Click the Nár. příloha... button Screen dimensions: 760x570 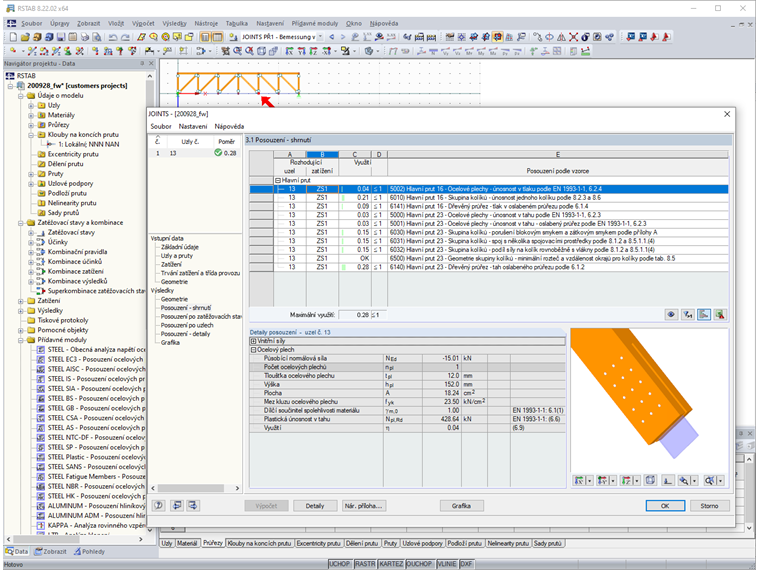click(364, 506)
